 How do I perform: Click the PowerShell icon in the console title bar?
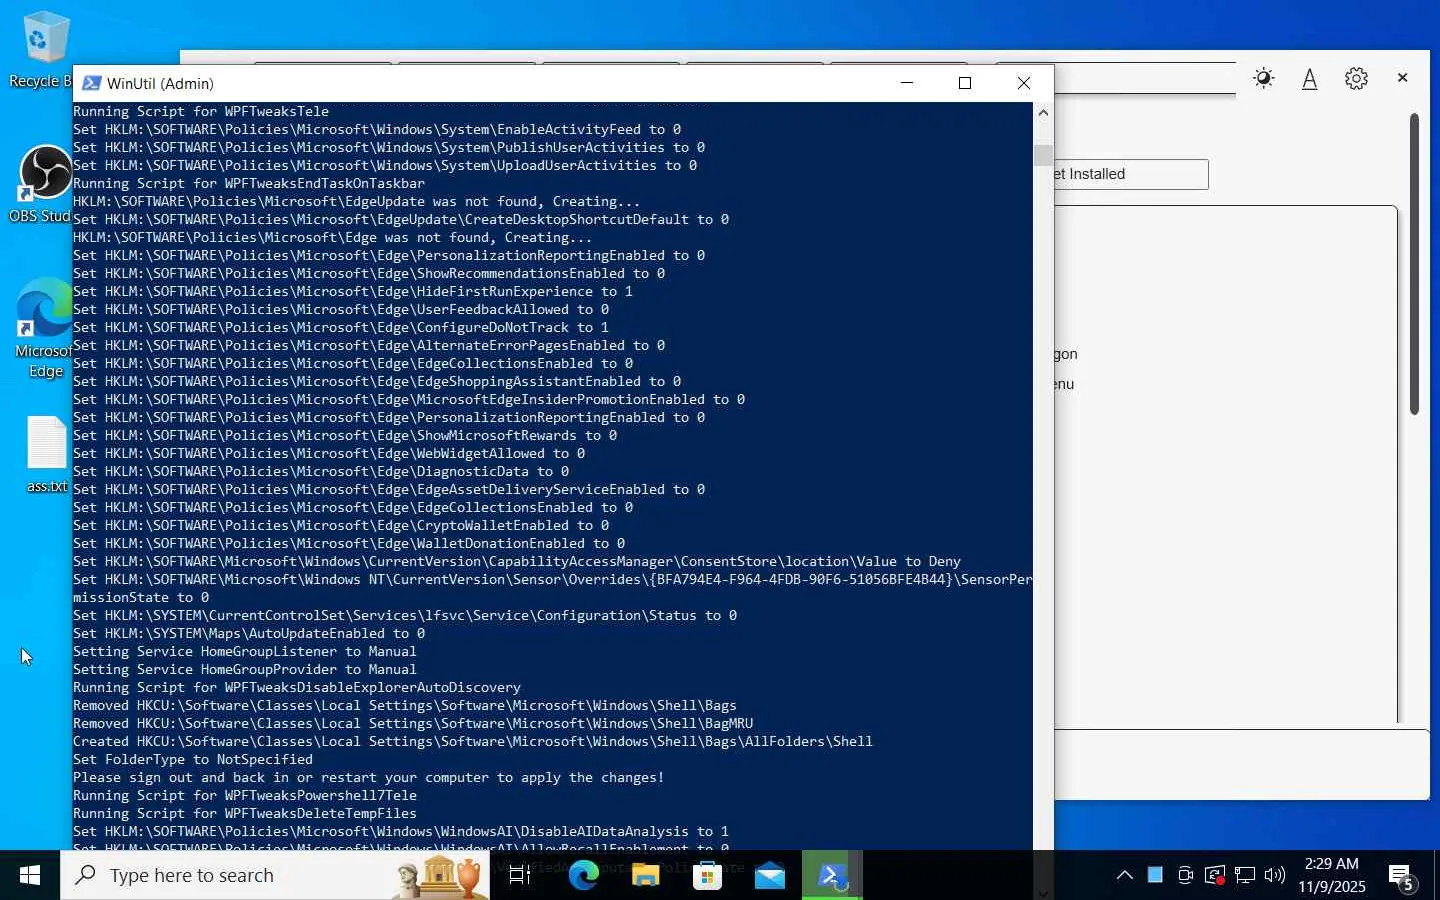pyautogui.click(x=91, y=83)
